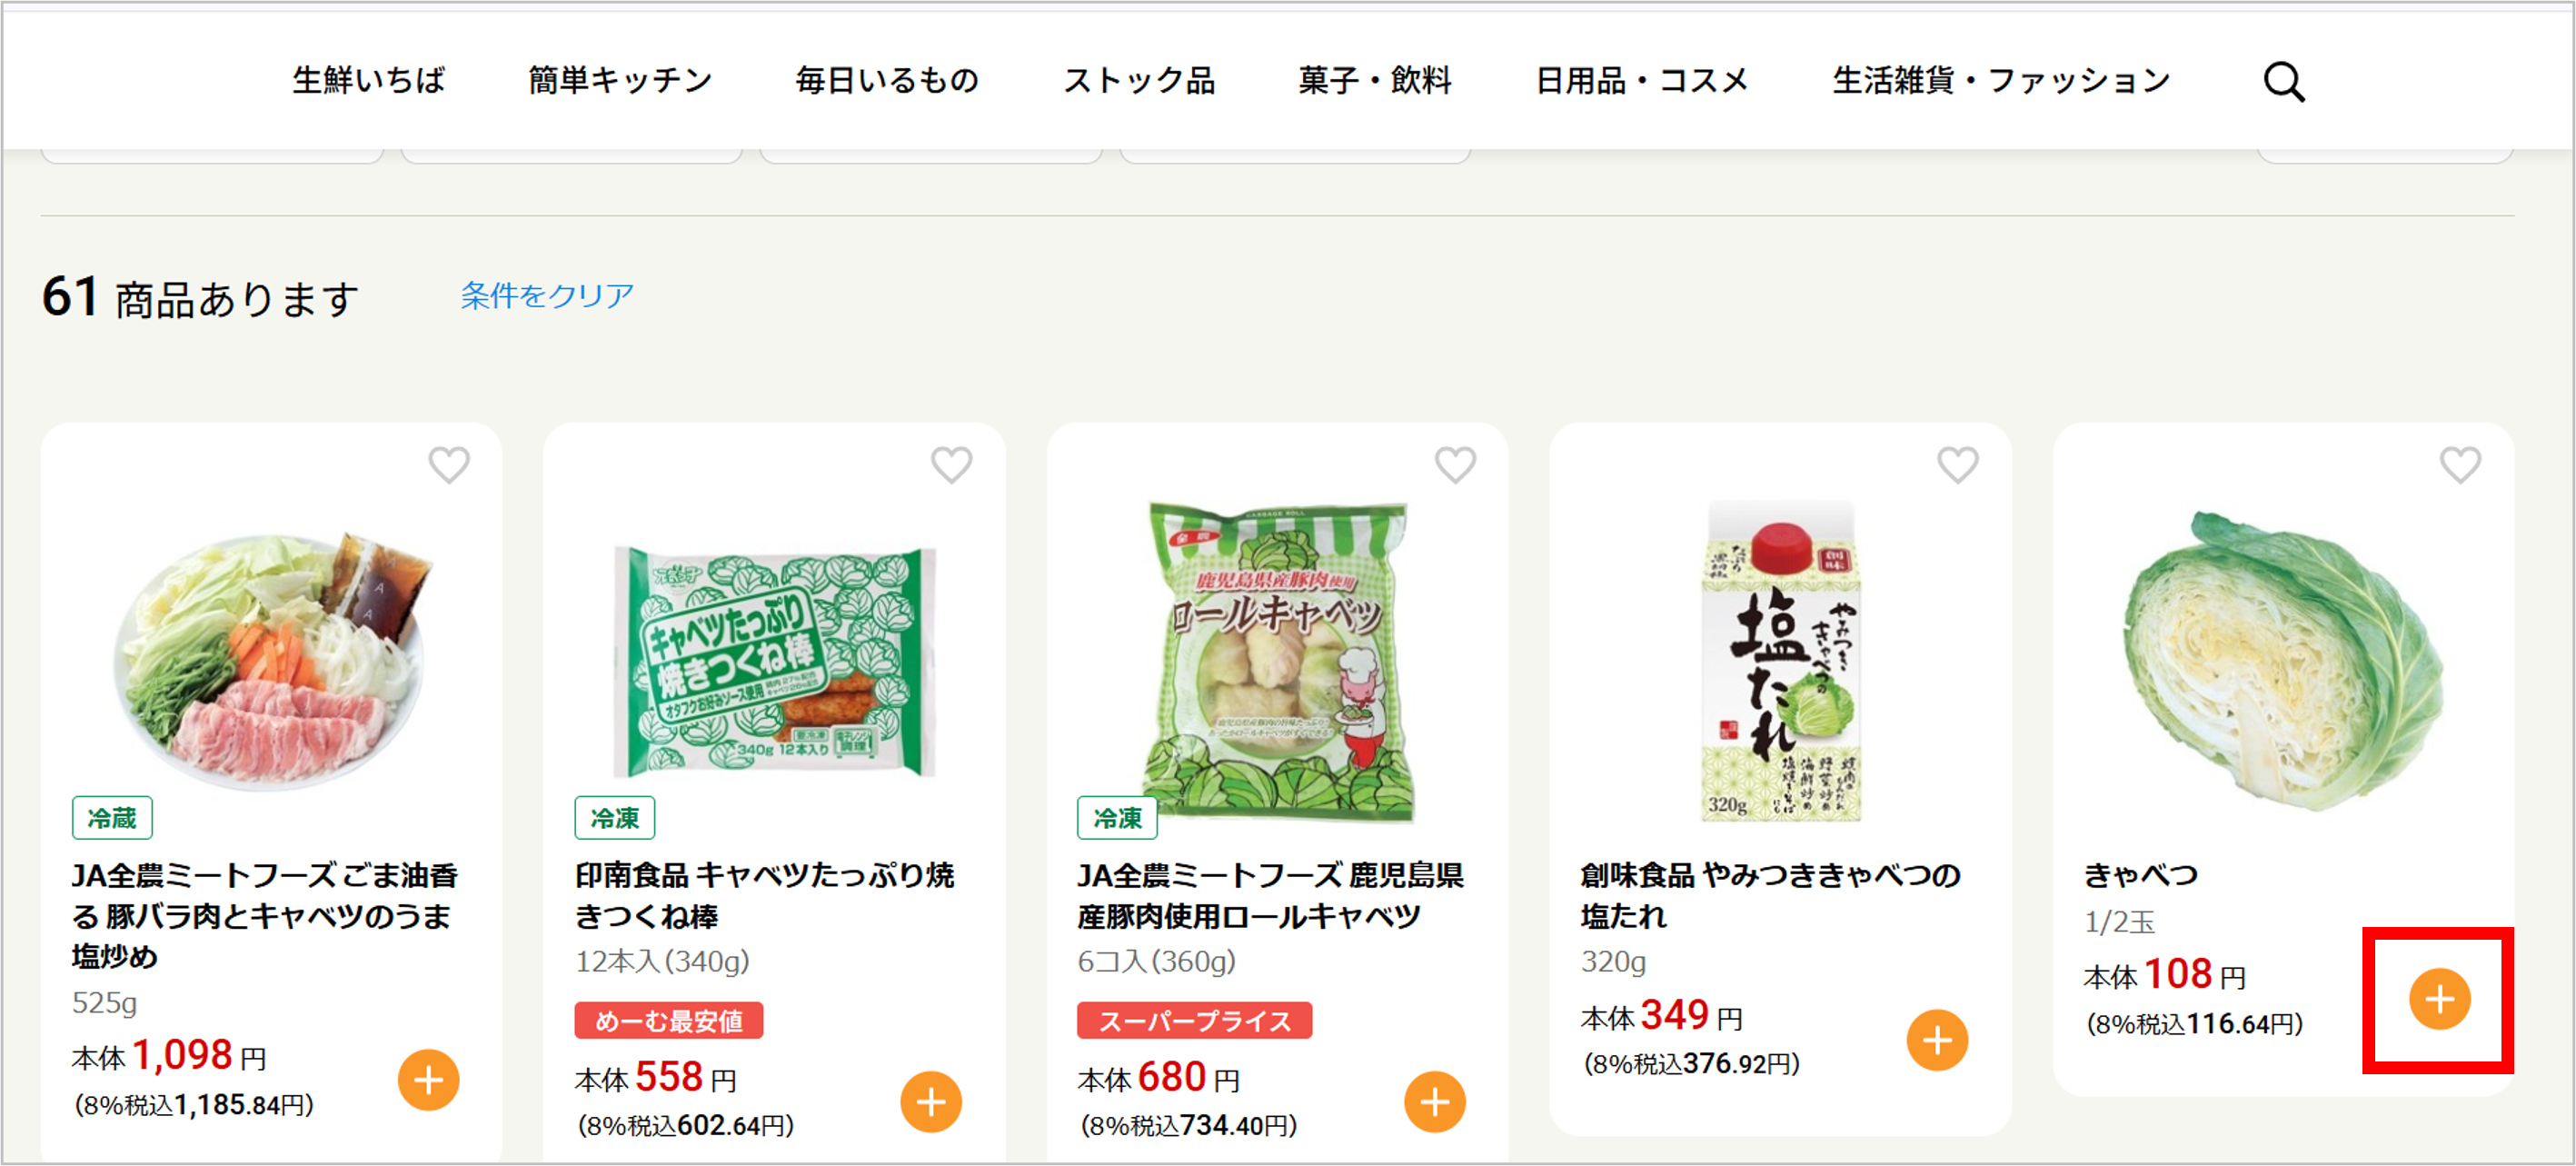Select the 菓子・飲料 menu item
Image resolution: width=2576 pixels, height=1166 pixels.
[x=1375, y=80]
